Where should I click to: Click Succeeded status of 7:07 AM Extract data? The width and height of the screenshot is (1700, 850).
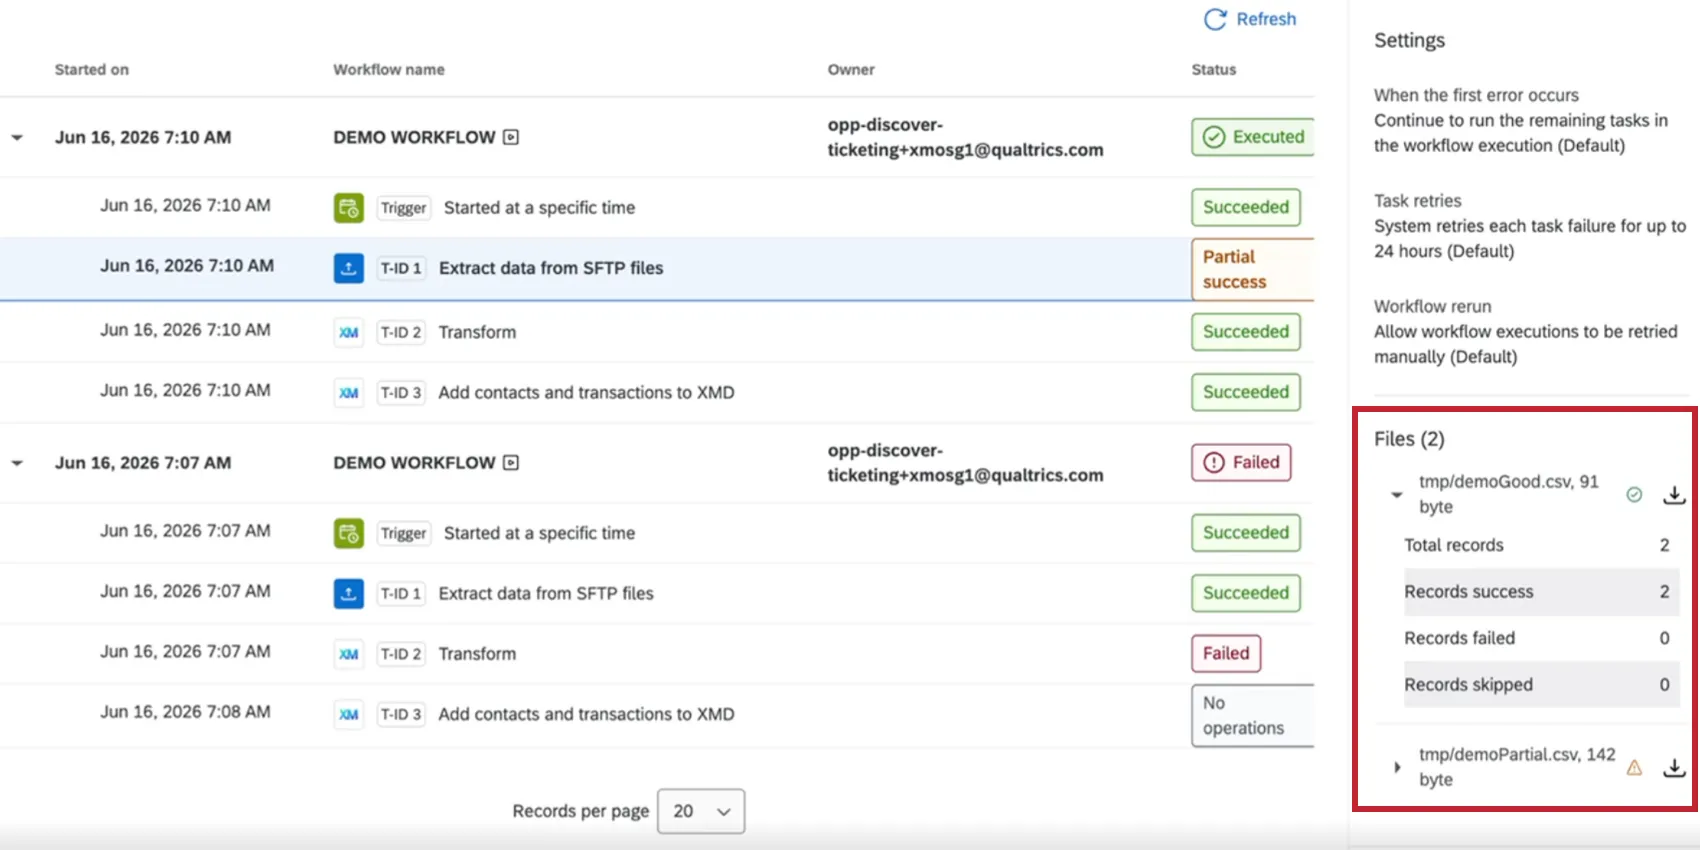coord(1246,593)
